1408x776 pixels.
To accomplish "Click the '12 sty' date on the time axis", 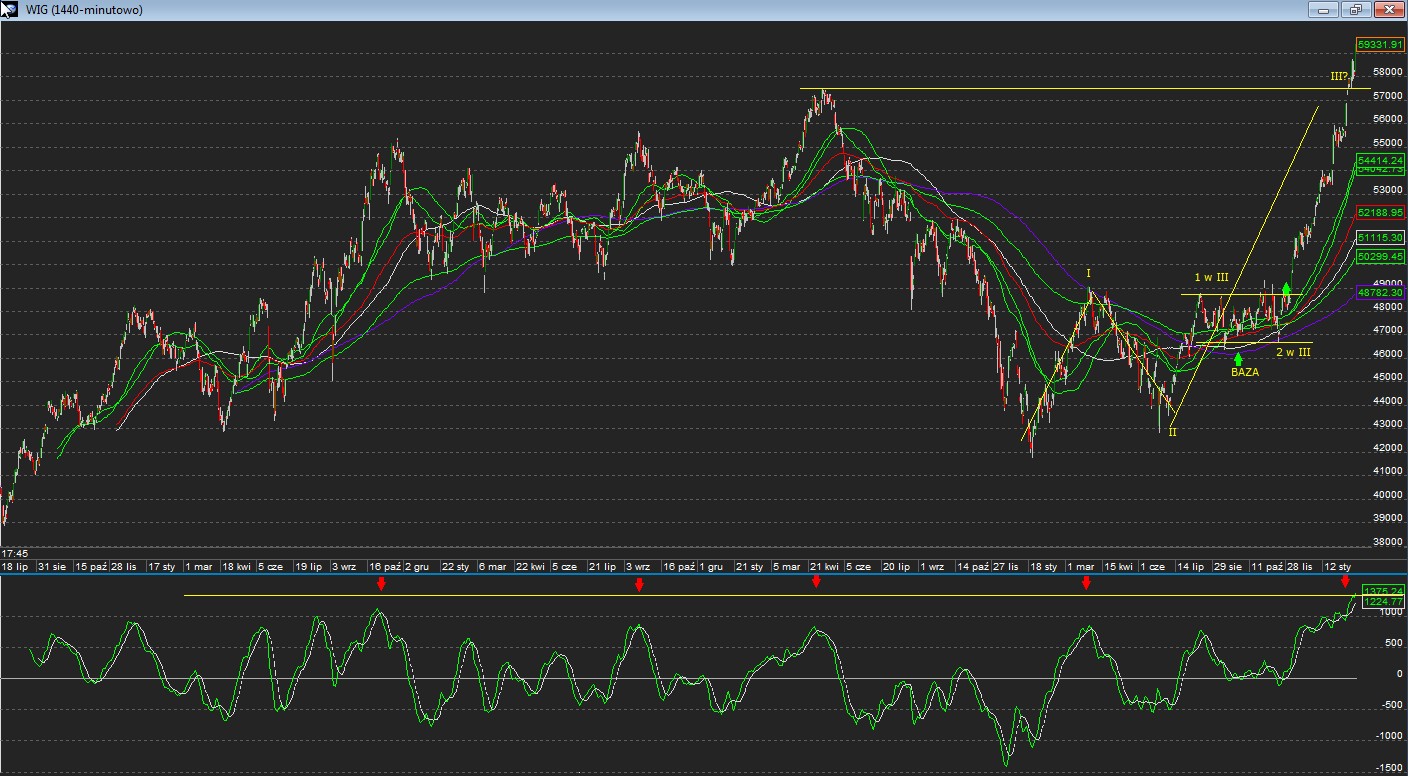I will 1337,567.
